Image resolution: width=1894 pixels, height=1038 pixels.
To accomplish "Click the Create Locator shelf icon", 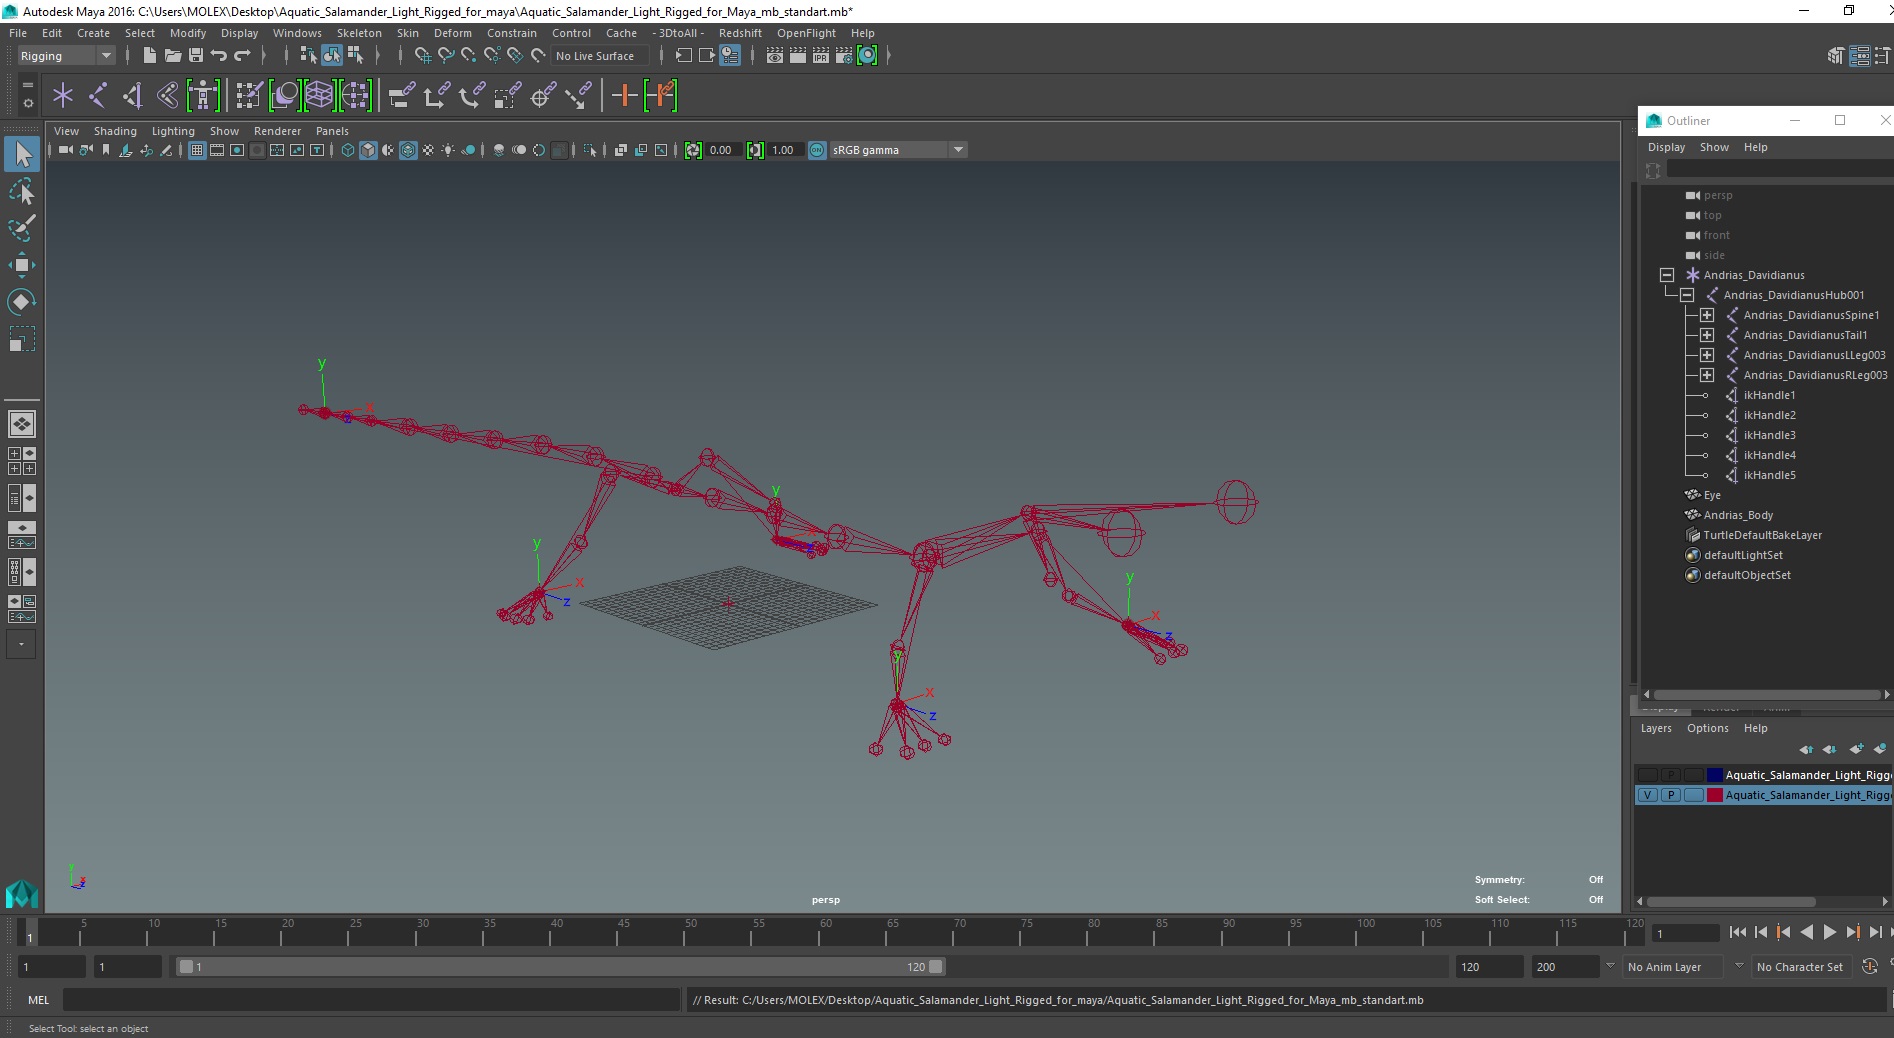I will (63, 96).
